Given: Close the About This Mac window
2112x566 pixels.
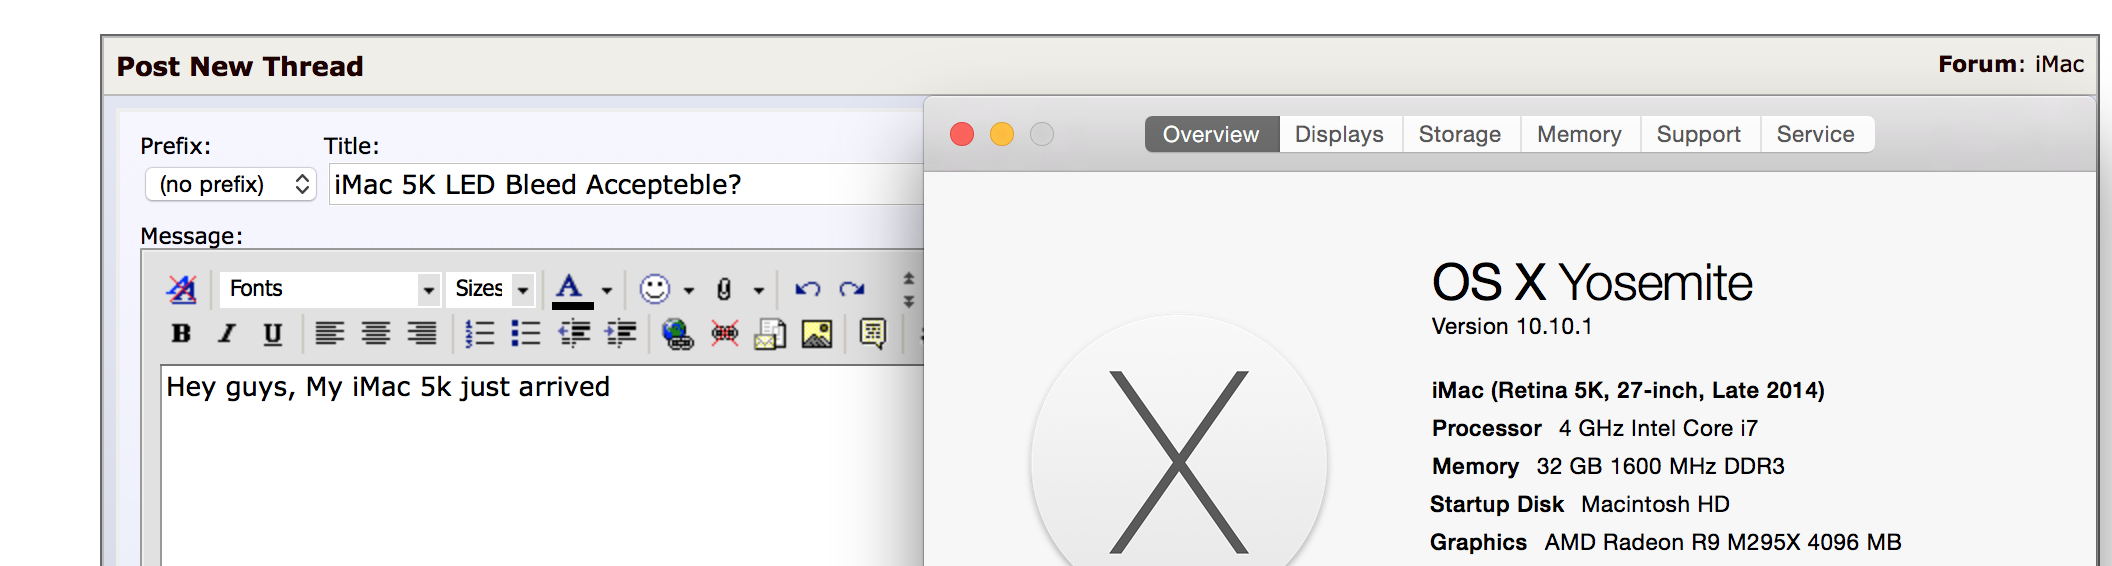Looking at the screenshot, I should pyautogui.click(x=962, y=134).
